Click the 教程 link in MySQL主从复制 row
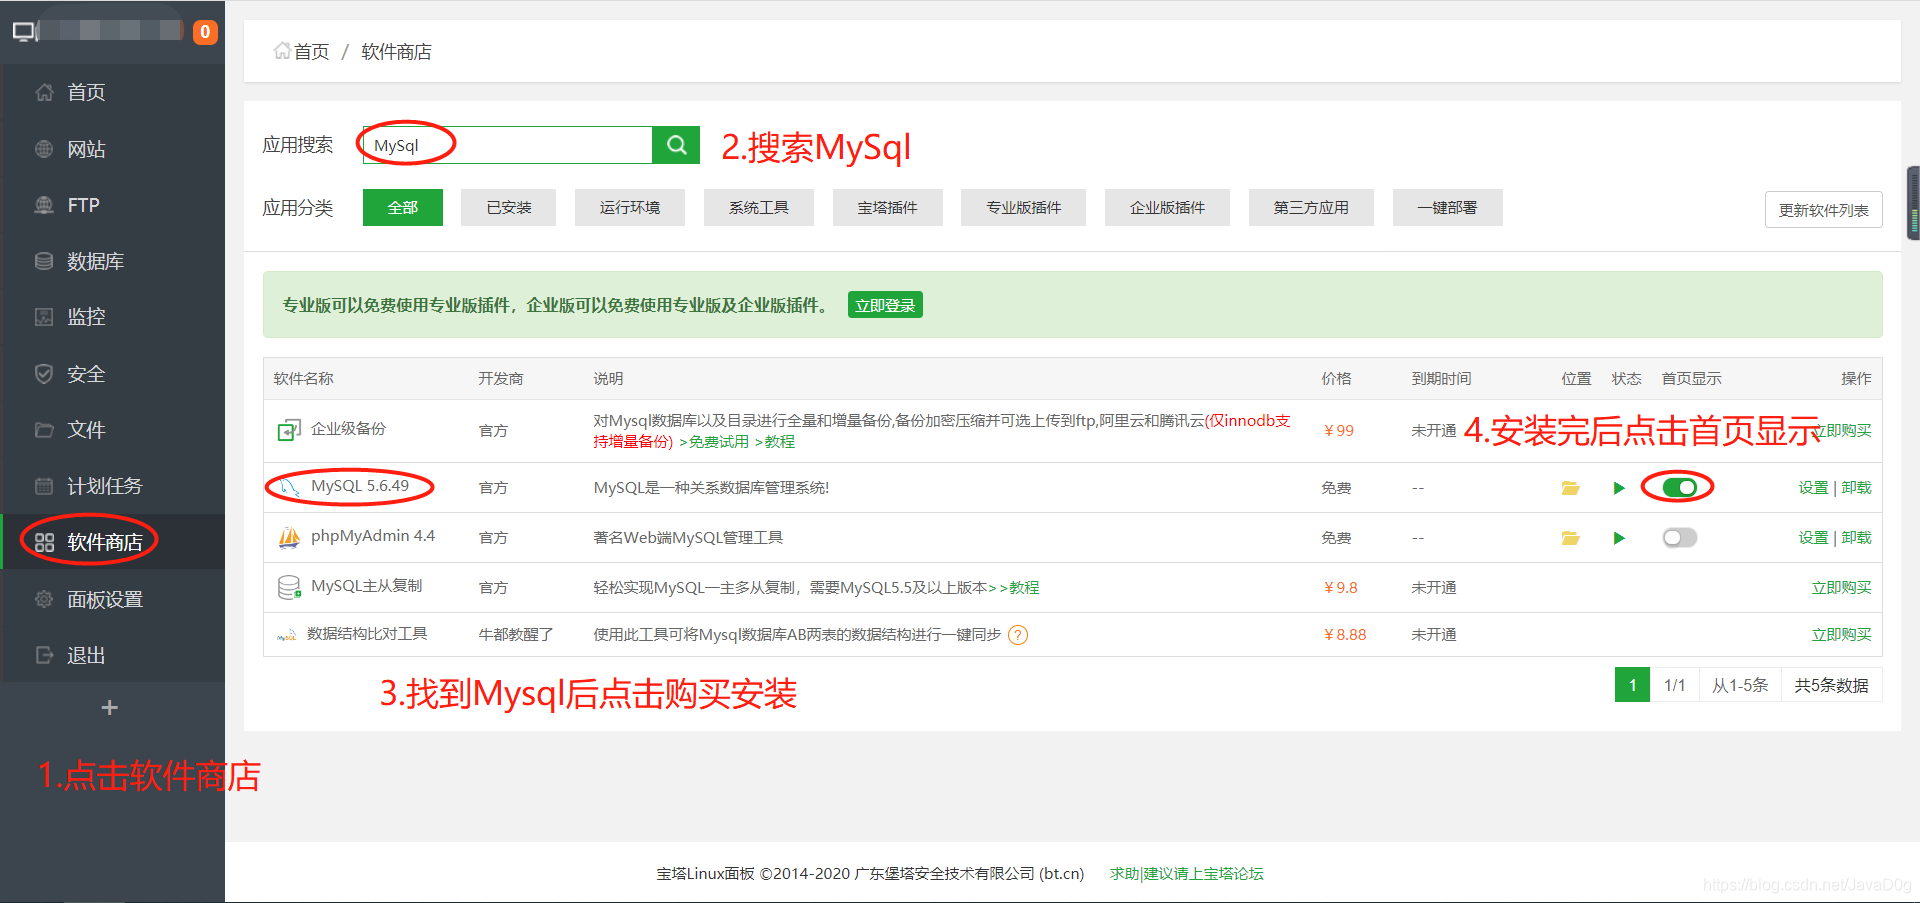Screen dimensions: 1920x903 coord(1024,587)
